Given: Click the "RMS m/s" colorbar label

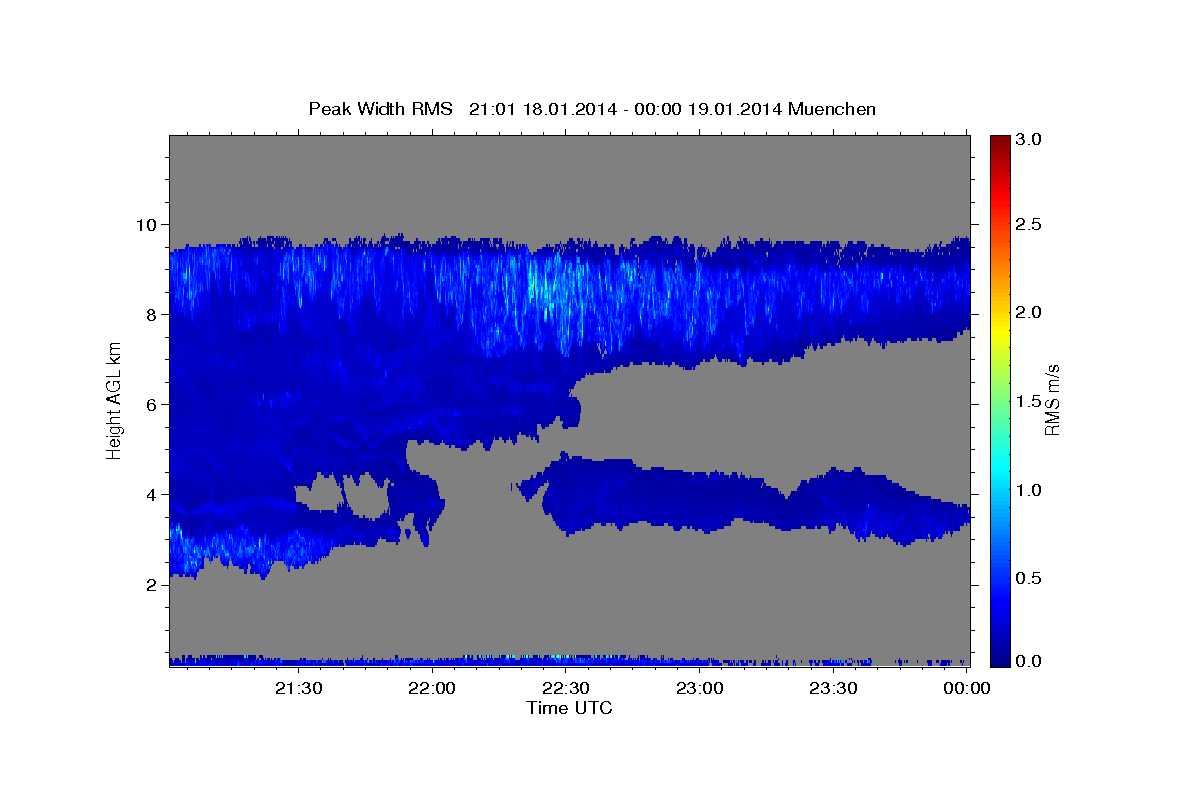Looking at the screenshot, I should click(1051, 401).
